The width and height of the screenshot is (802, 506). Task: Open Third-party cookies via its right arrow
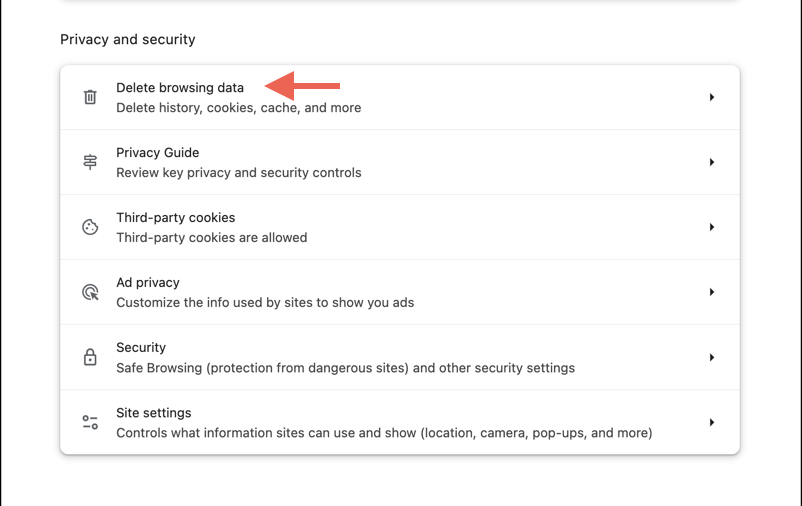[711, 227]
